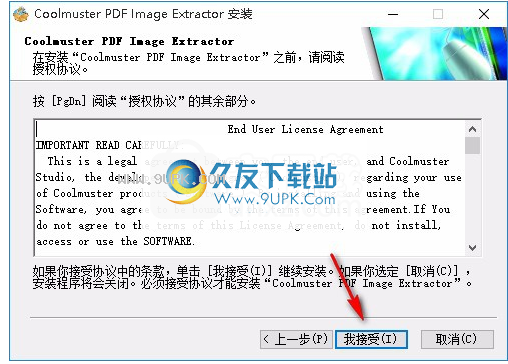The image size is (508, 364).
Task: Click the installer icon in title bar
Action: click(21, 14)
